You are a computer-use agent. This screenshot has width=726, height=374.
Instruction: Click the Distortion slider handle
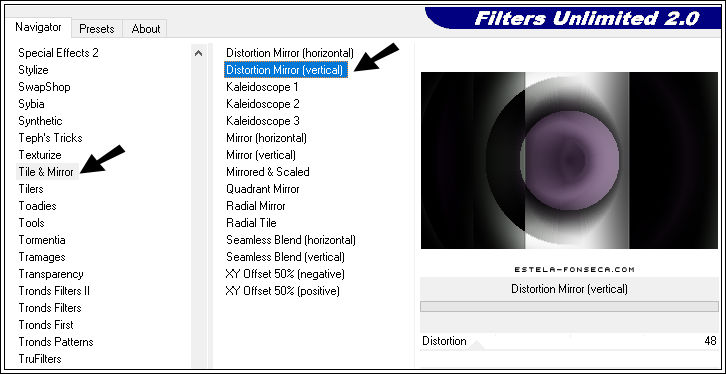[x=477, y=346]
